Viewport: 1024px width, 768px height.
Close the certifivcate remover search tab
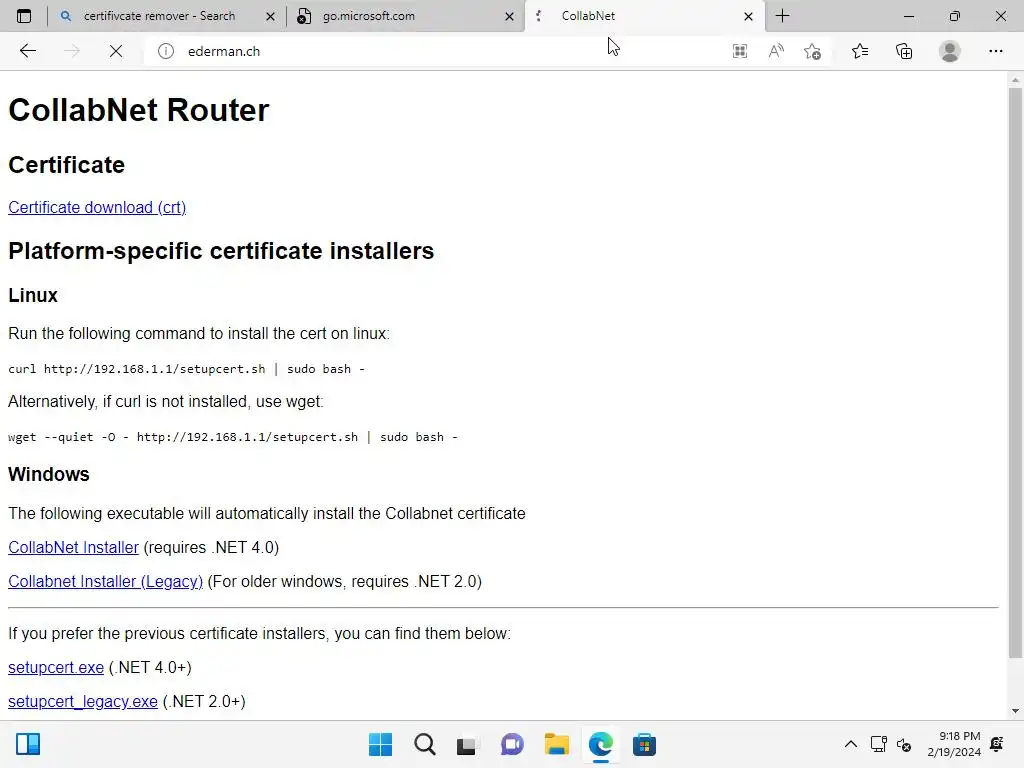point(270,16)
